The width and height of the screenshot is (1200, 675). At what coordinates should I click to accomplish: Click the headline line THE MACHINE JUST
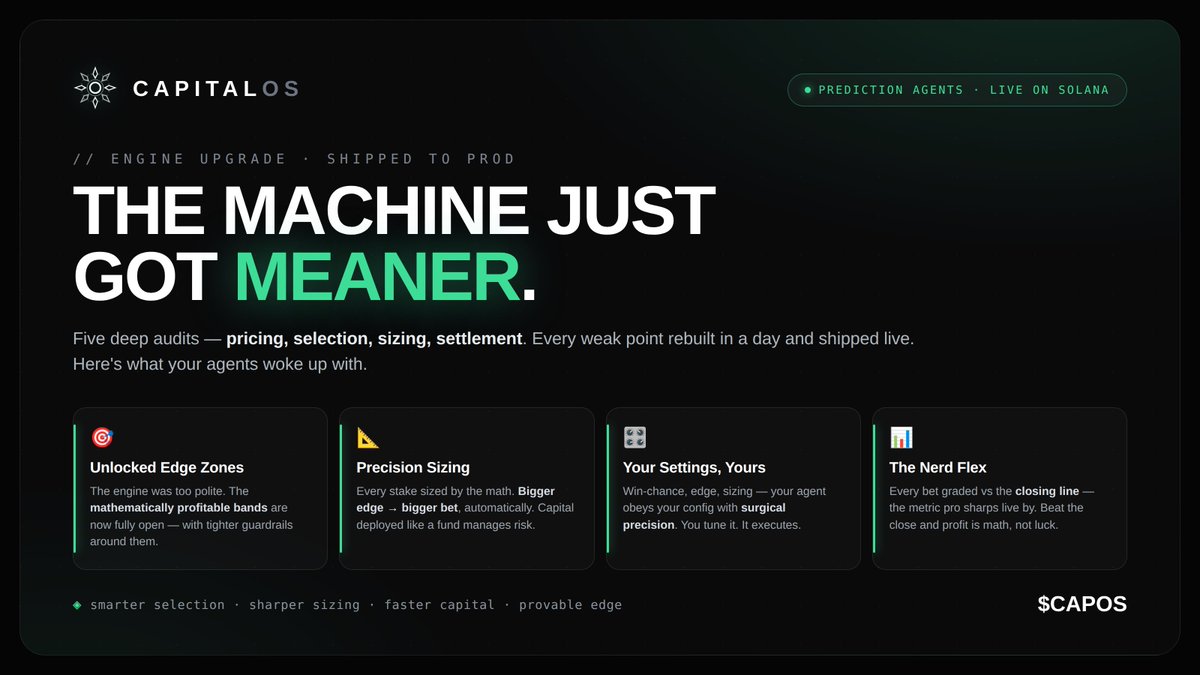click(394, 212)
